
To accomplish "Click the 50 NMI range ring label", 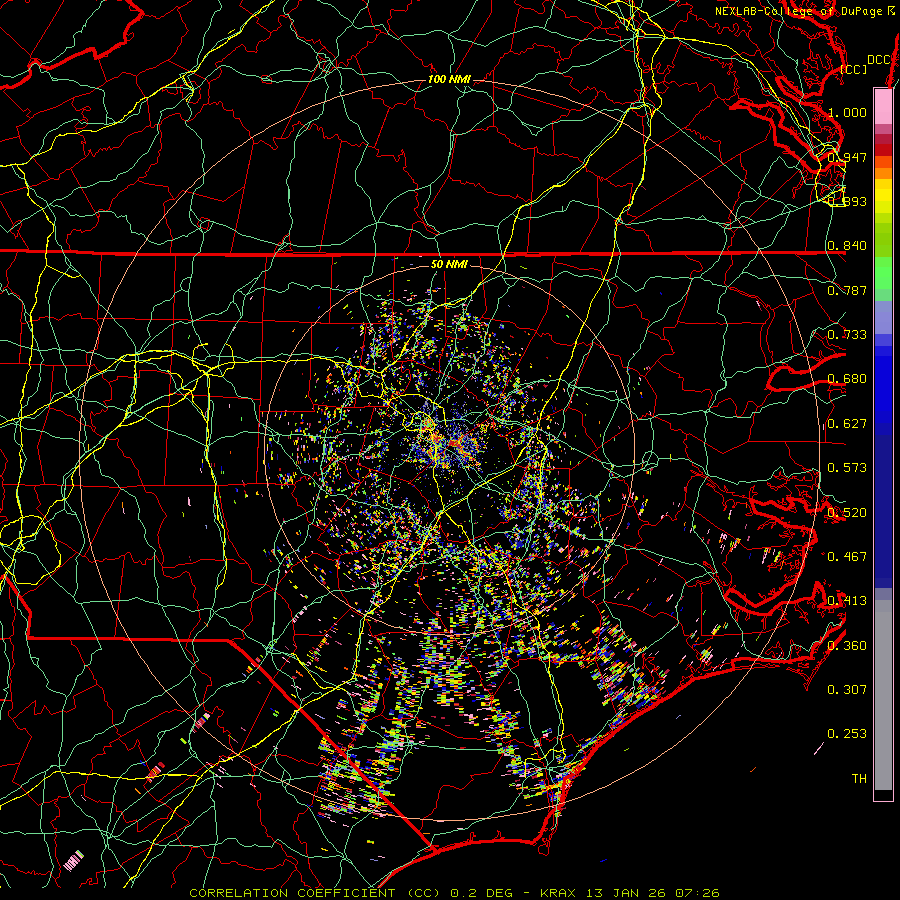I will click(449, 265).
